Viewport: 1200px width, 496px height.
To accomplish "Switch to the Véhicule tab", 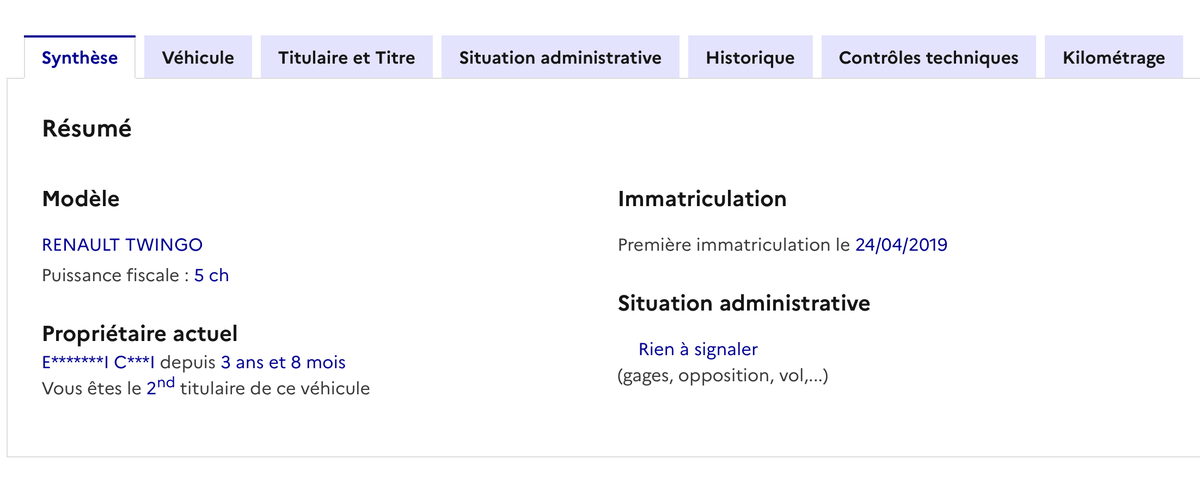I will coord(198,58).
